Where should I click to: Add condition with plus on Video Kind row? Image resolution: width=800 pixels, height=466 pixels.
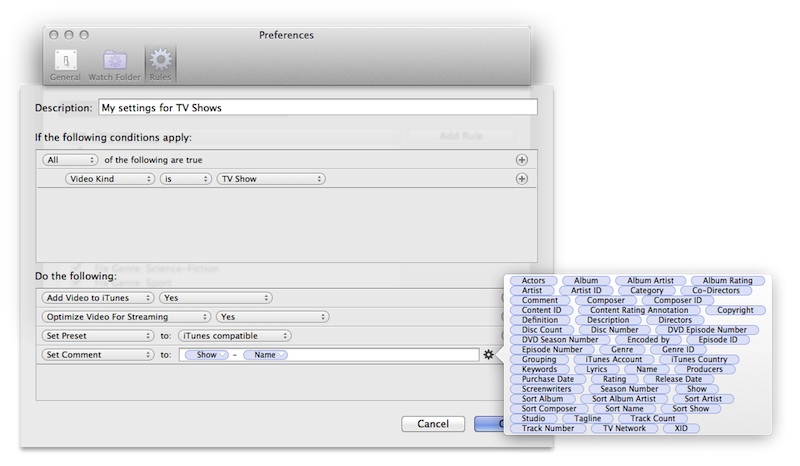(521, 179)
